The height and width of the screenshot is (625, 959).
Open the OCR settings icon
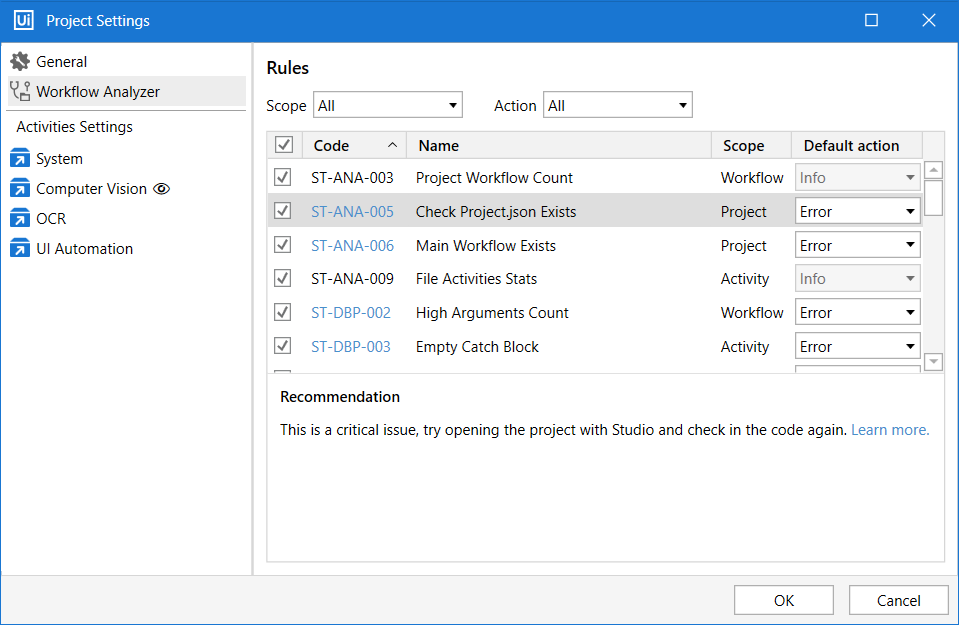click(x=20, y=219)
